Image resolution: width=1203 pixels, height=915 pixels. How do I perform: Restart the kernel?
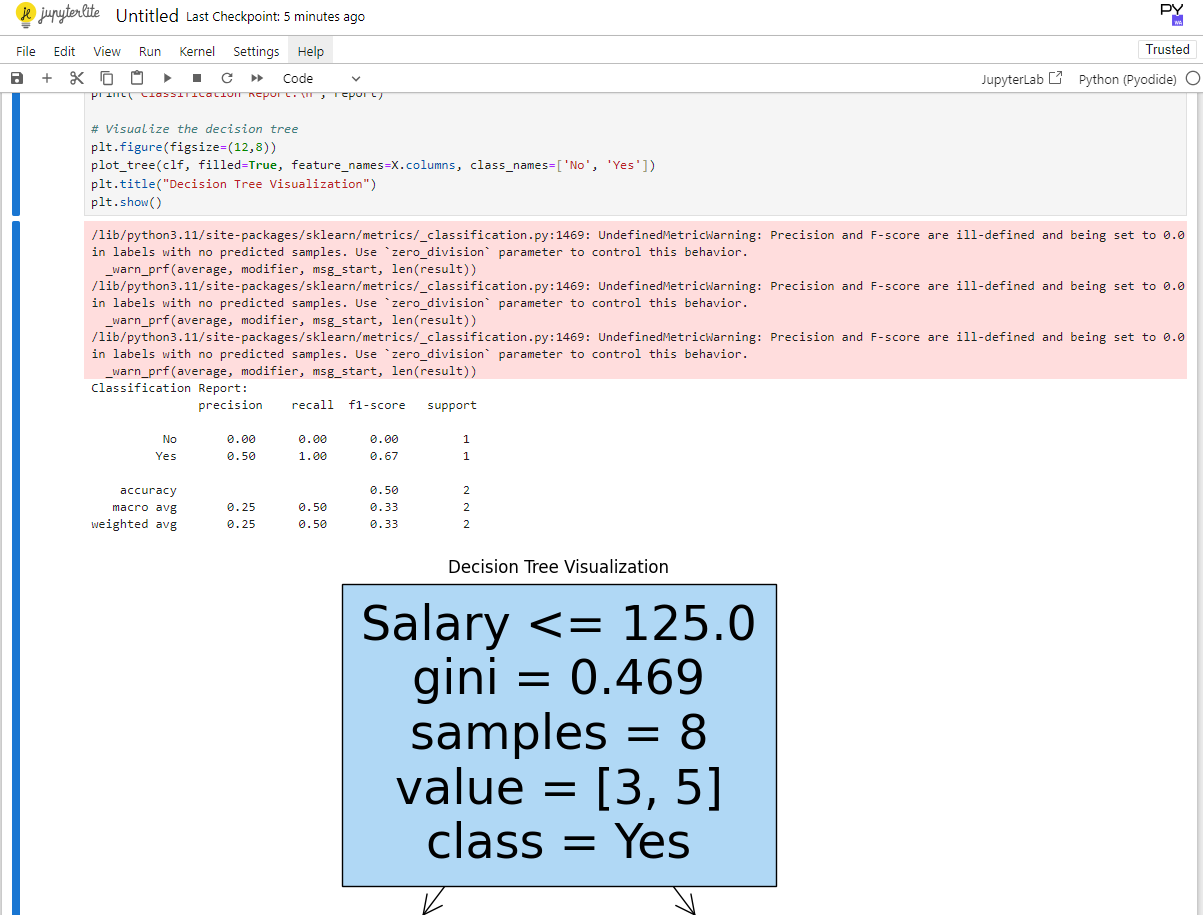click(227, 77)
